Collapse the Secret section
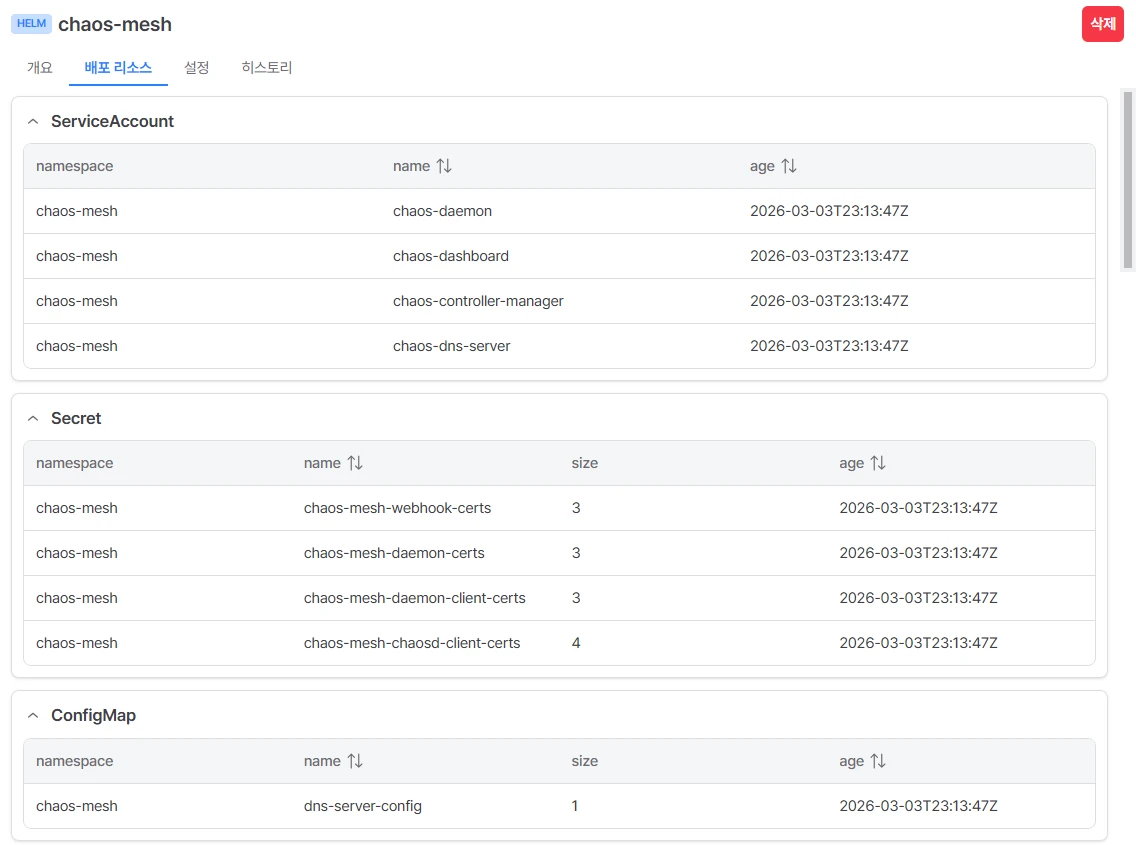Image resolution: width=1136 pixels, height=845 pixels. point(33,419)
